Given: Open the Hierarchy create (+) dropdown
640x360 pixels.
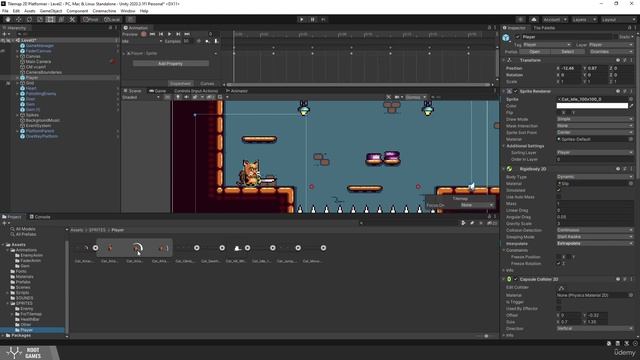Looking at the screenshot, I should (6, 34).
